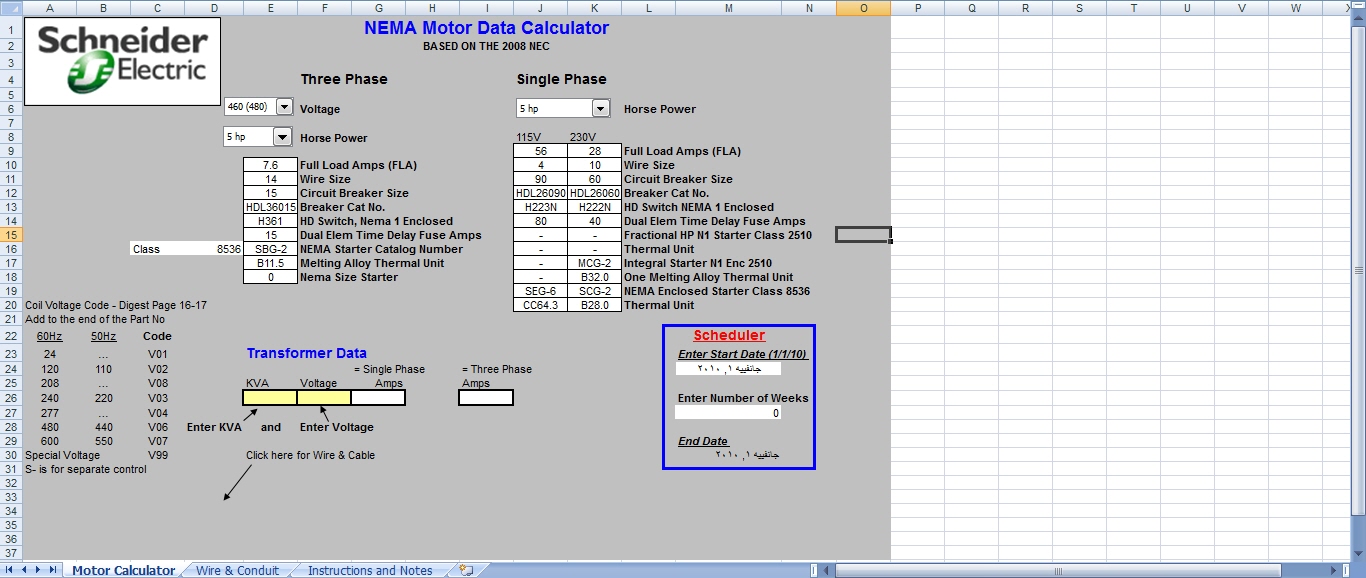Click the 'Coil Voltage Code - Digest Page 16-17' text

click(116, 305)
